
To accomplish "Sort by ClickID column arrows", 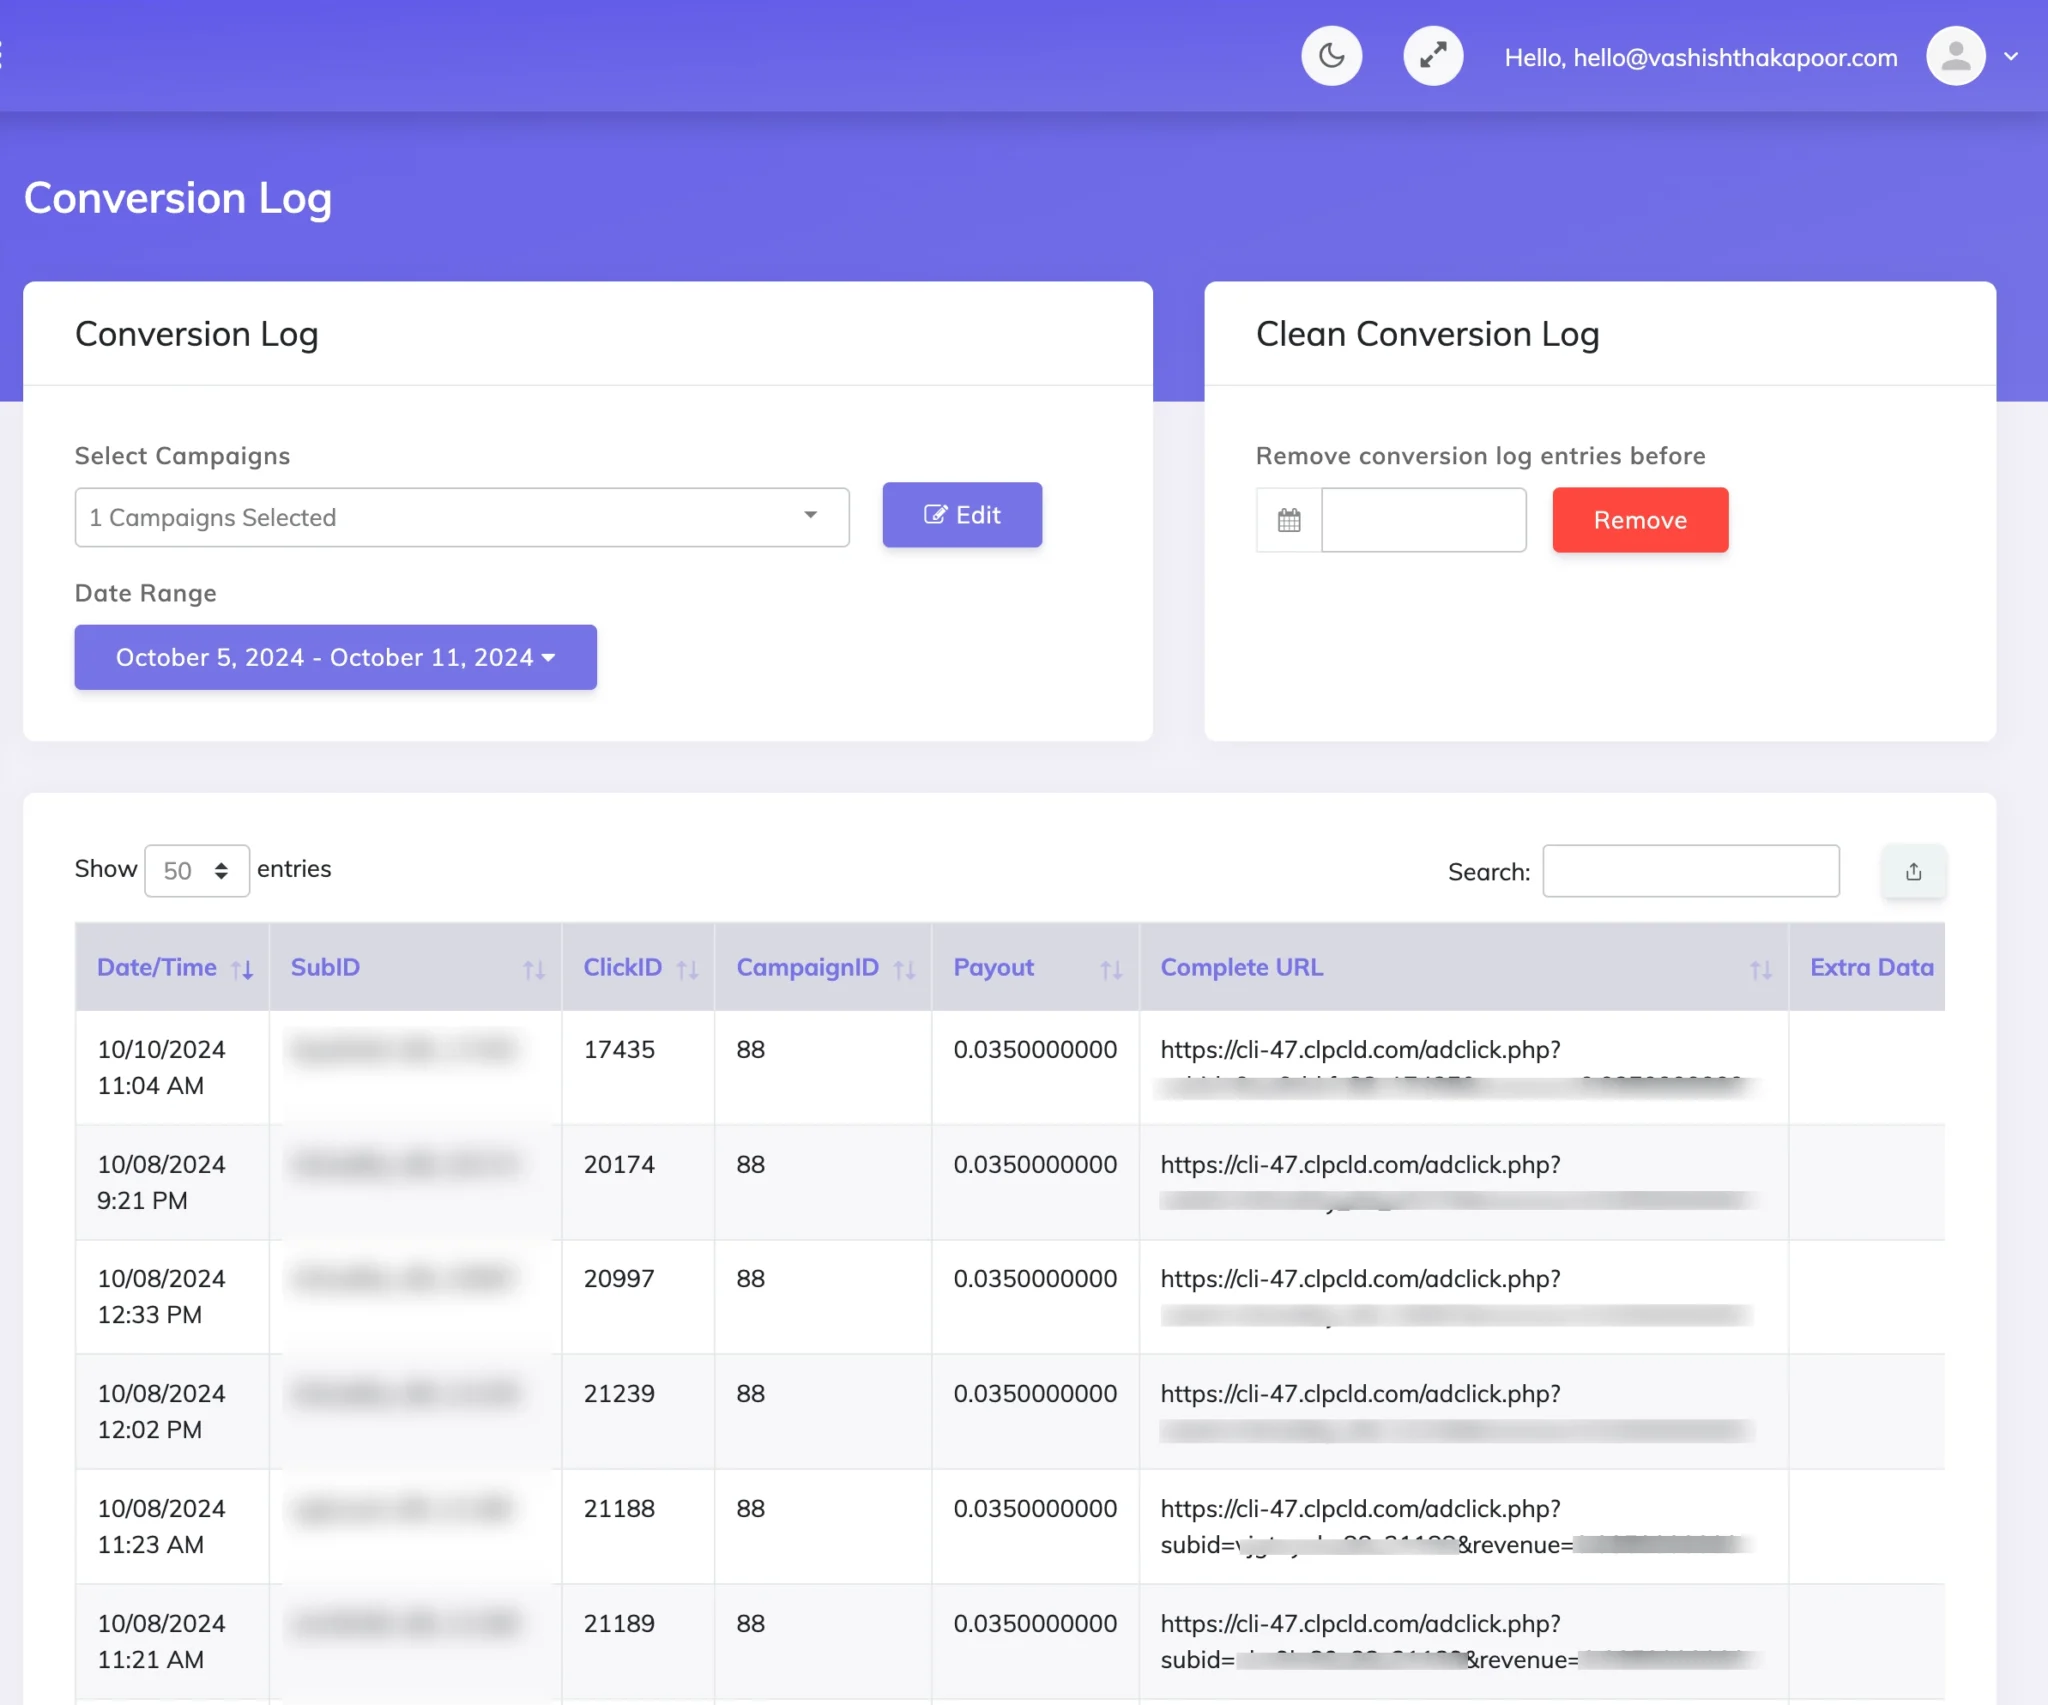I will coord(687,969).
